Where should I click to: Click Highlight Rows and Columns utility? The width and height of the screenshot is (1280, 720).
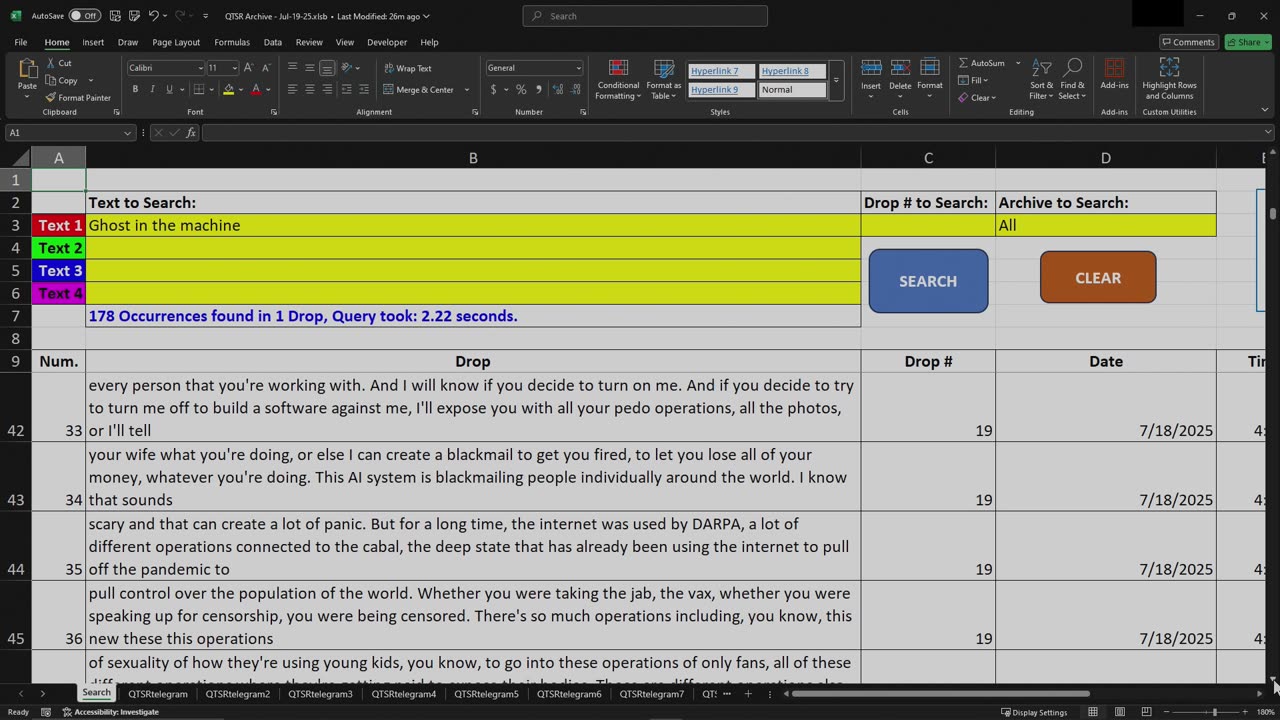coord(1169,79)
